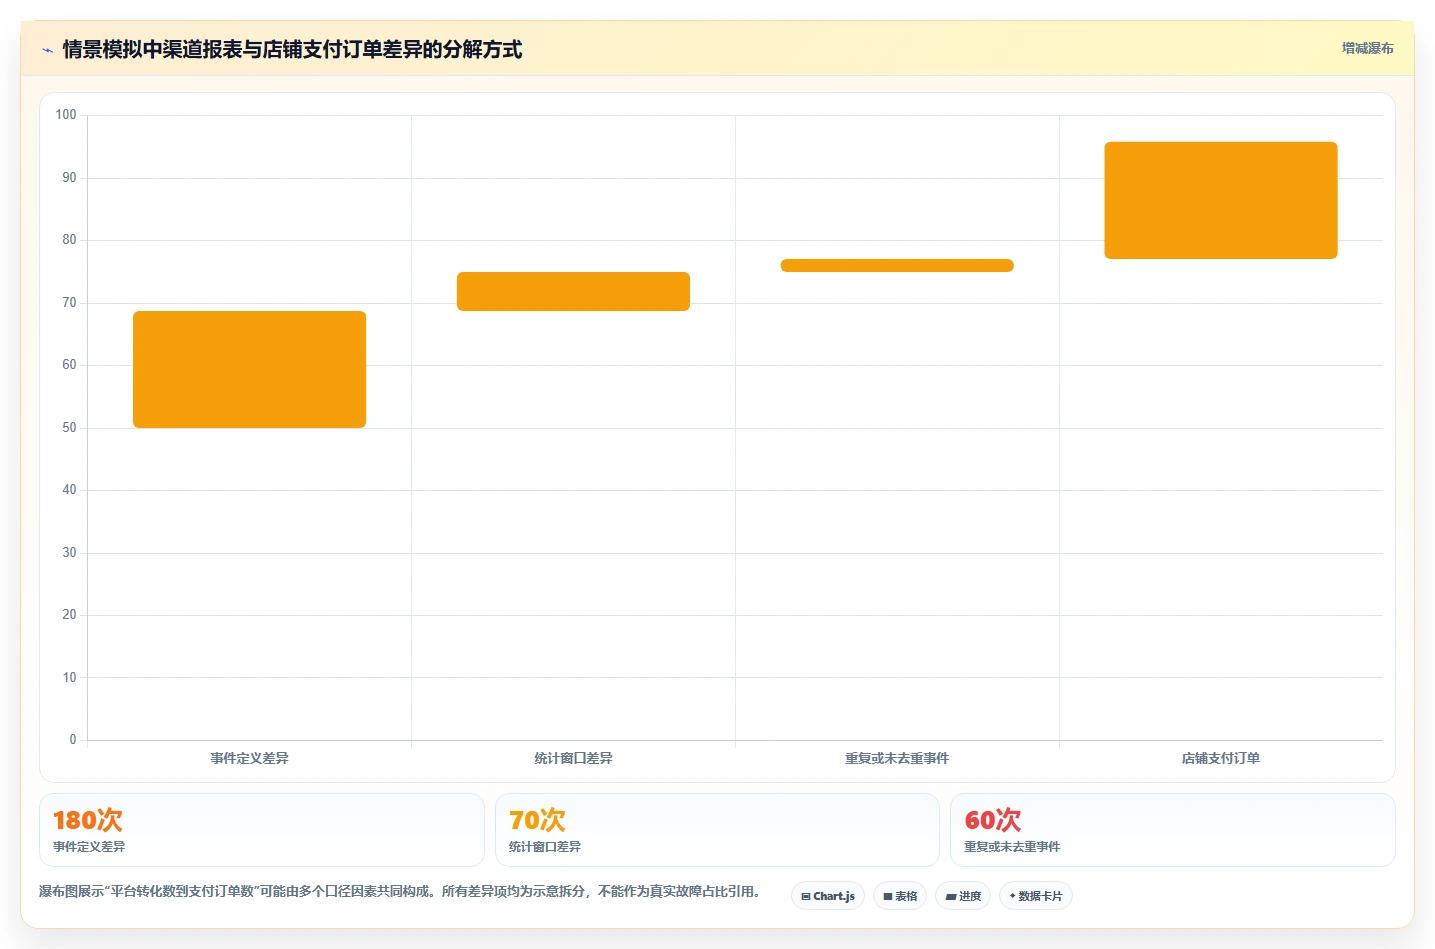Click the y-axis value 100
This screenshot has height=949, width=1435.
[66, 115]
